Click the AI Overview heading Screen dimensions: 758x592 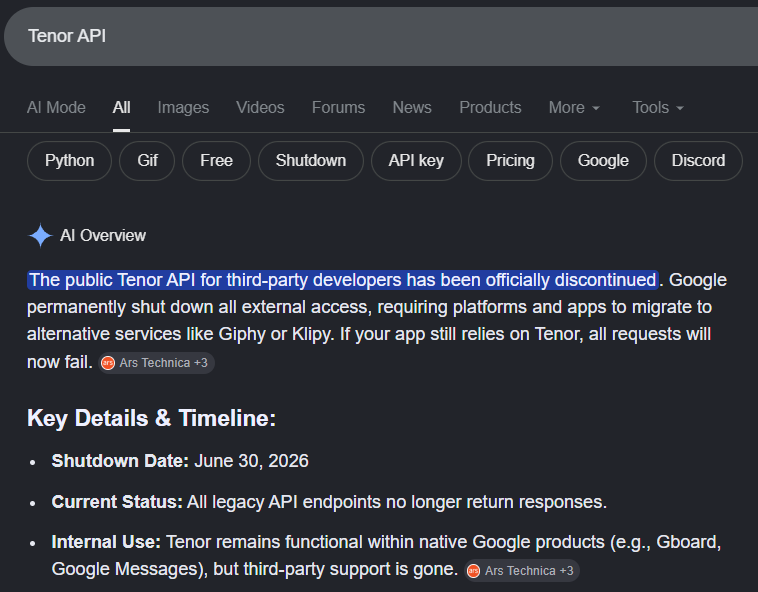[102, 235]
